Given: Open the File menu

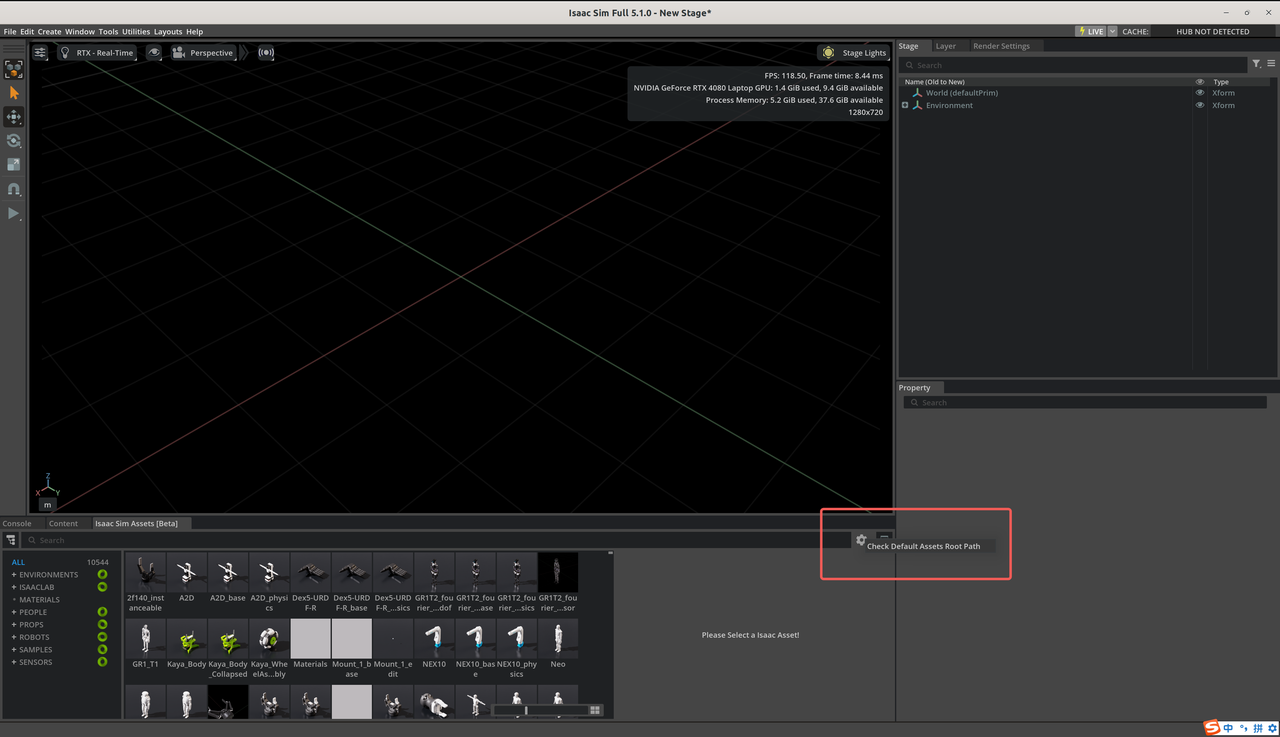Looking at the screenshot, I should pos(10,31).
